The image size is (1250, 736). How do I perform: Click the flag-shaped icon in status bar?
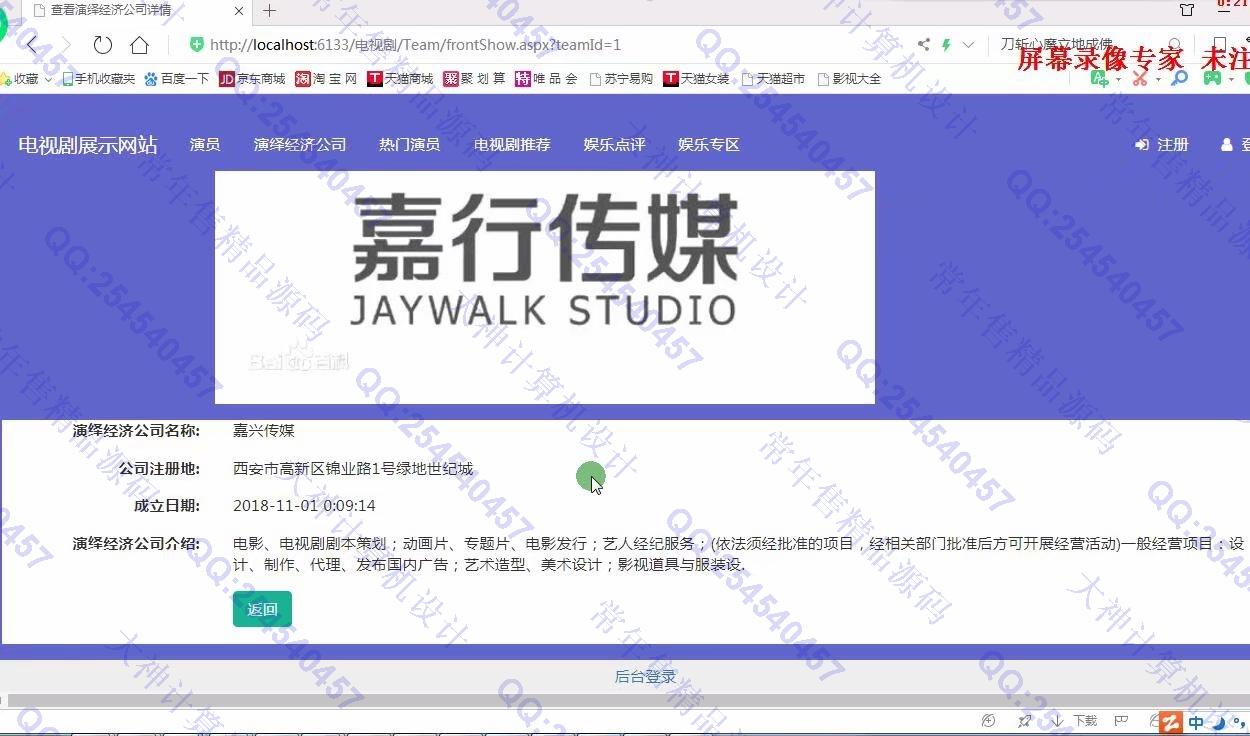click(1122, 721)
